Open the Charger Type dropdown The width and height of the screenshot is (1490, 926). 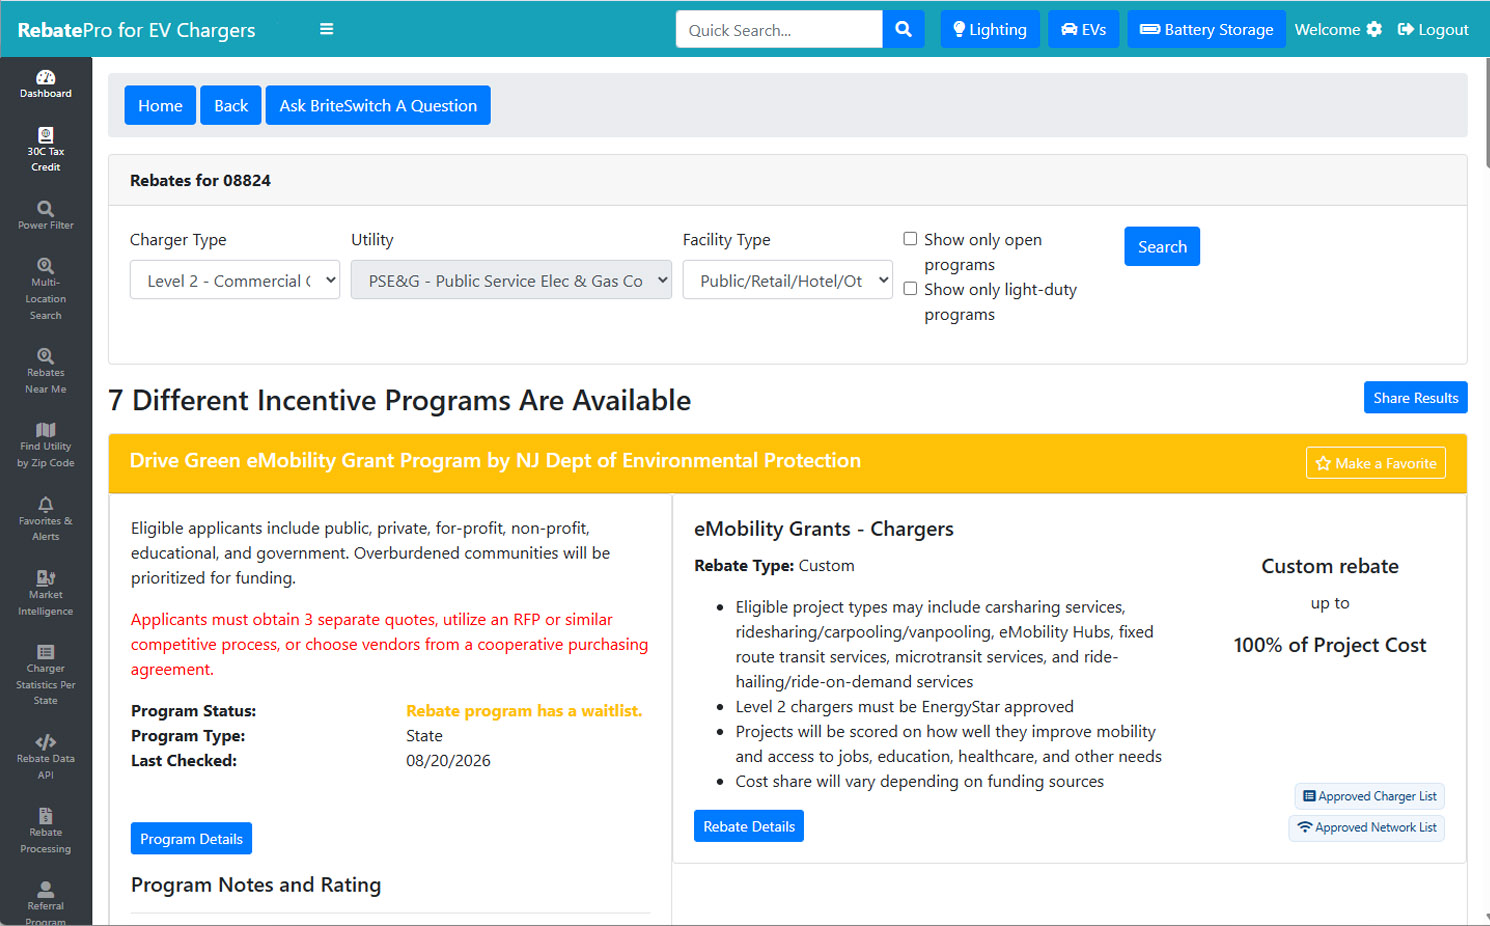pyautogui.click(x=235, y=280)
